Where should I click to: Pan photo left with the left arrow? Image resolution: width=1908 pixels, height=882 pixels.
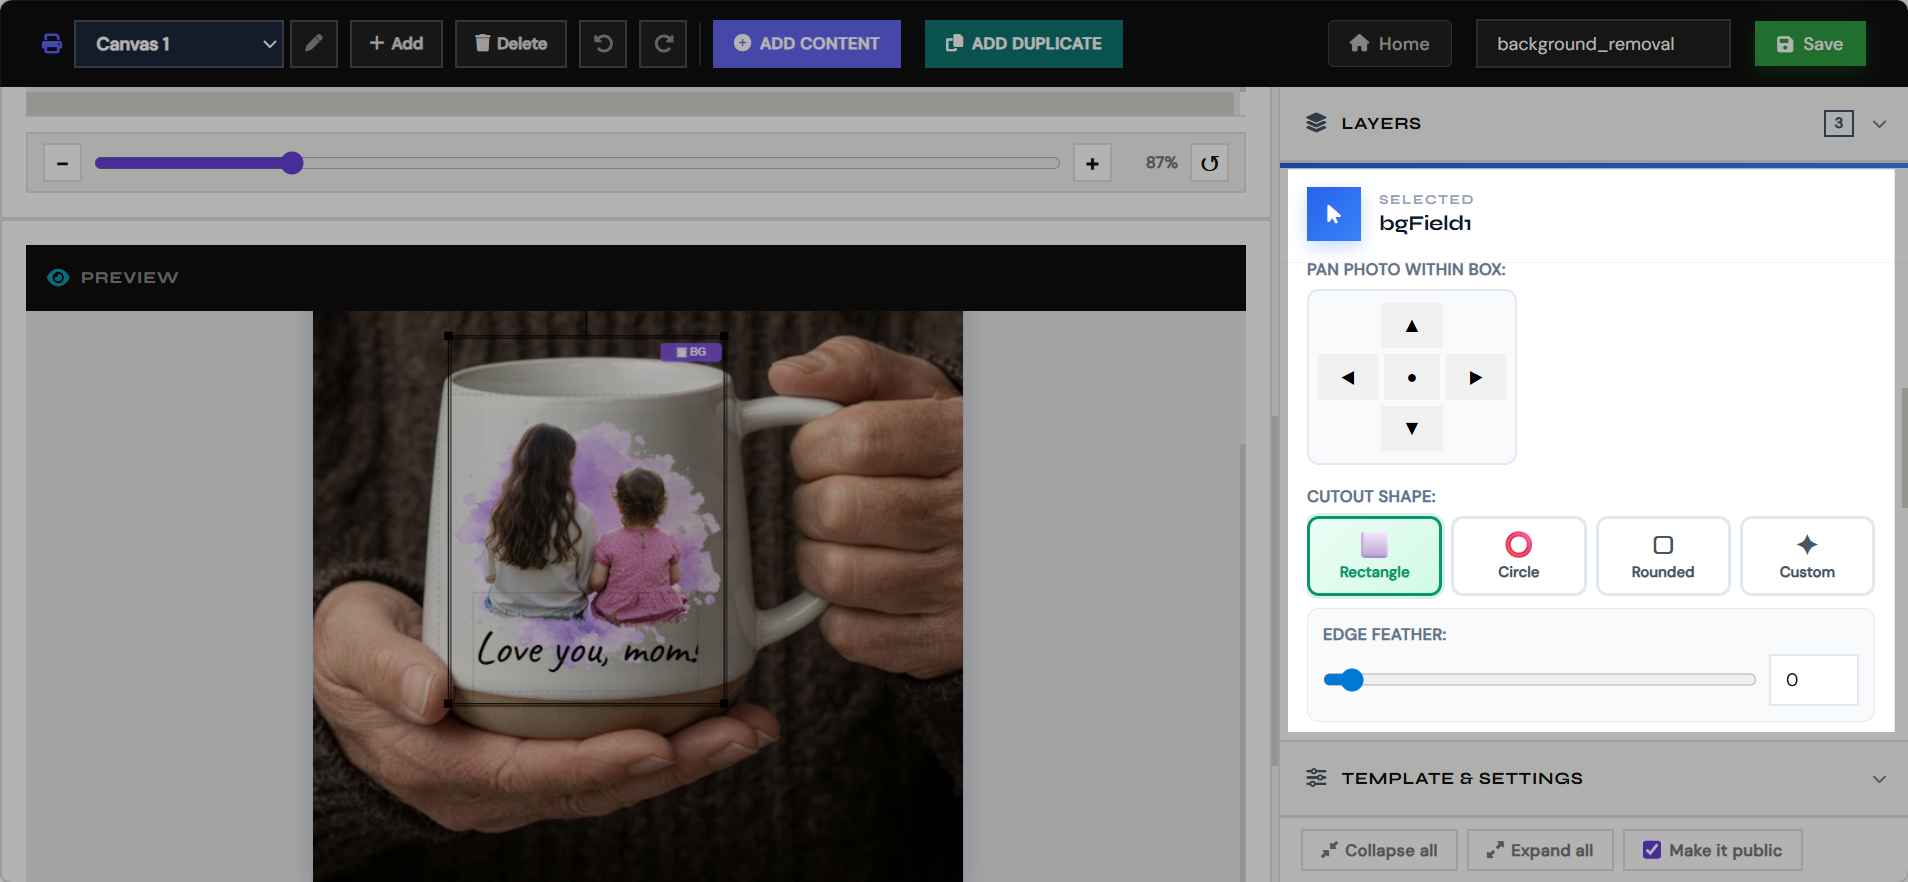(1348, 377)
